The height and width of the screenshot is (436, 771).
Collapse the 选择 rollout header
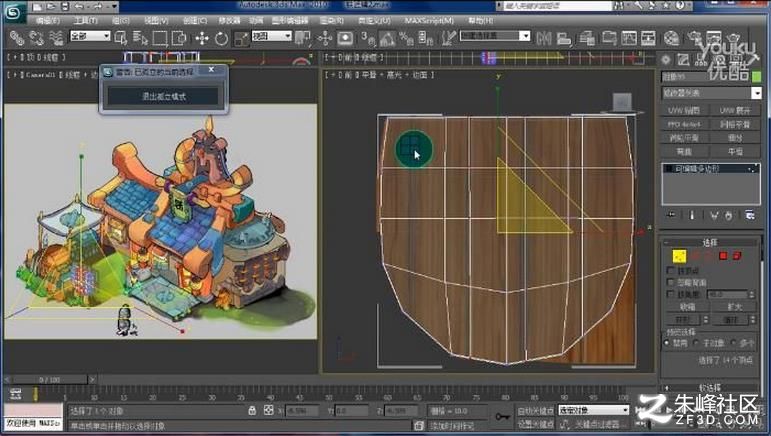point(710,242)
